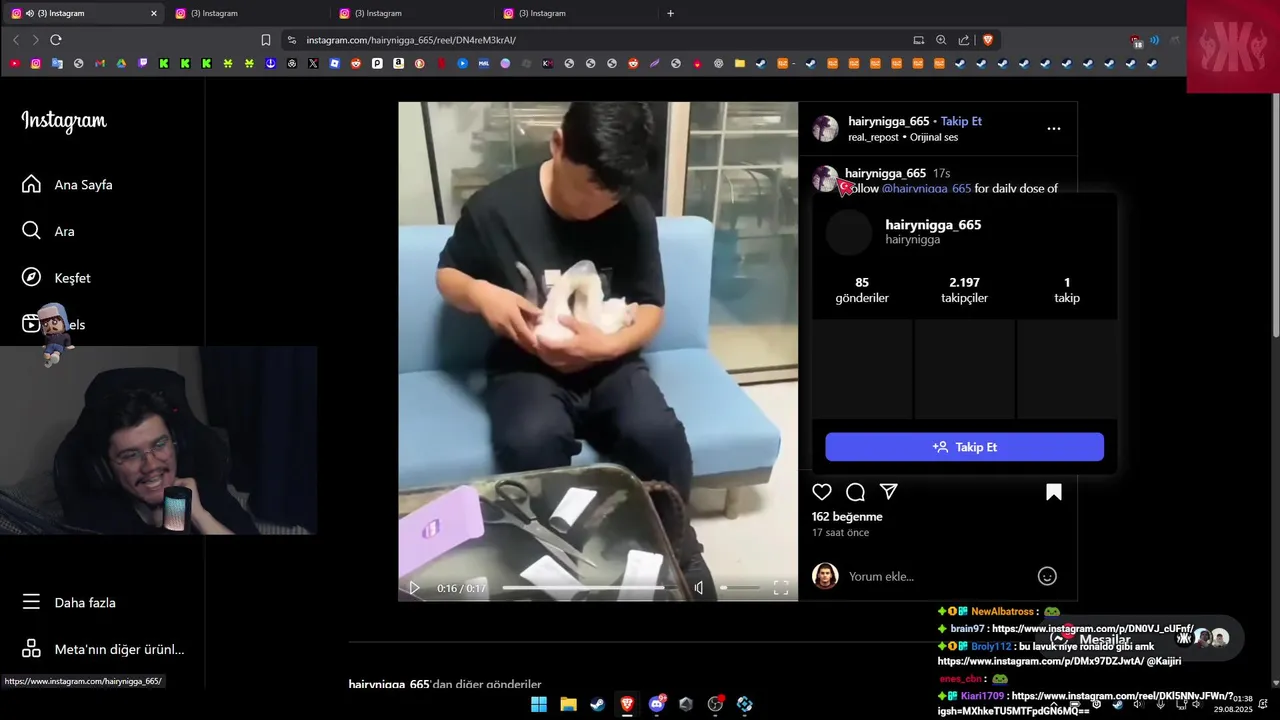This screenshot has width=1280, height=720.
Task: Close the first Instagram tab
Action: click(x=153, y=13)
